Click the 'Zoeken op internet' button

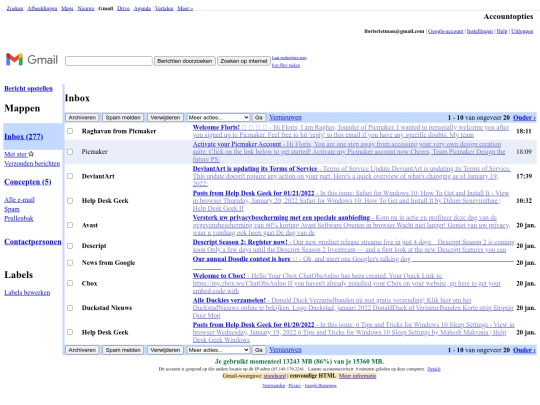click(x=244, y=61)
